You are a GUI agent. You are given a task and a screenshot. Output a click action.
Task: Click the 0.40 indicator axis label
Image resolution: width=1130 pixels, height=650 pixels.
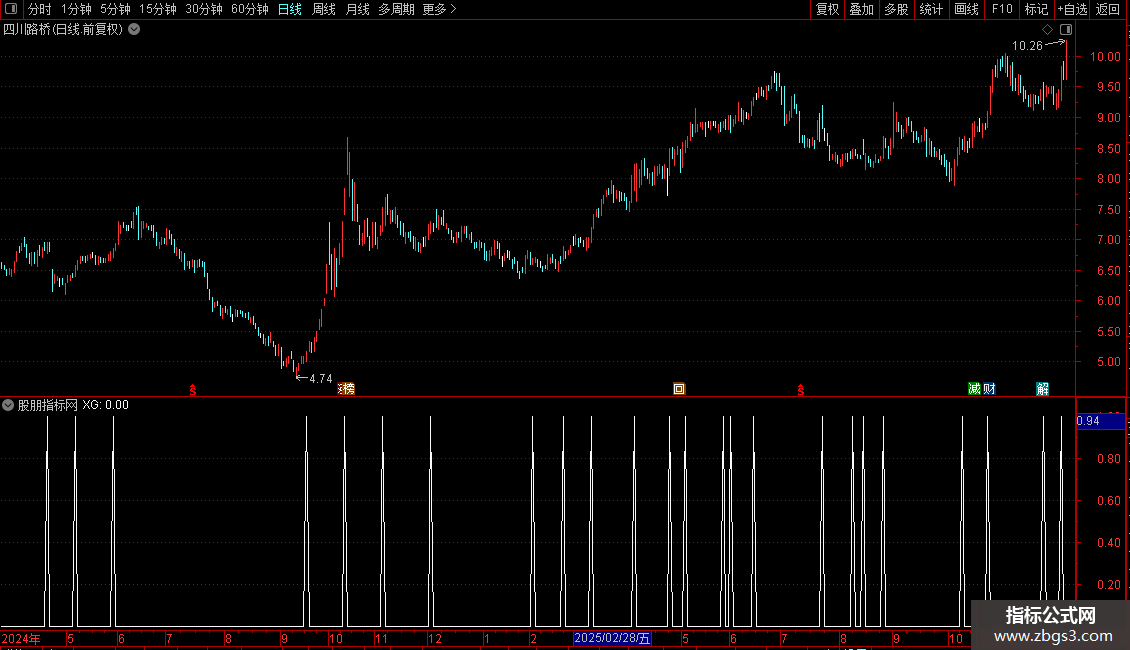[x=1108, y=543]
